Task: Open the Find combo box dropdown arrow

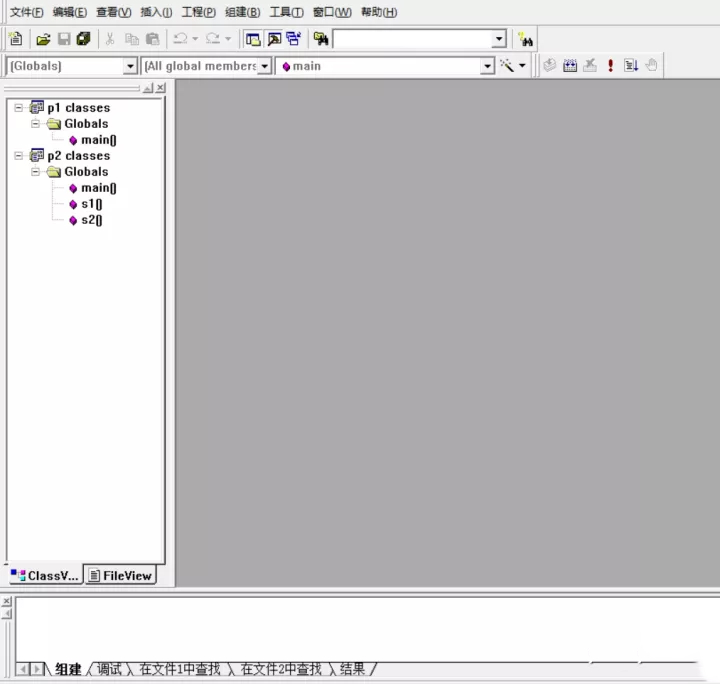Action: click(499, 39)
